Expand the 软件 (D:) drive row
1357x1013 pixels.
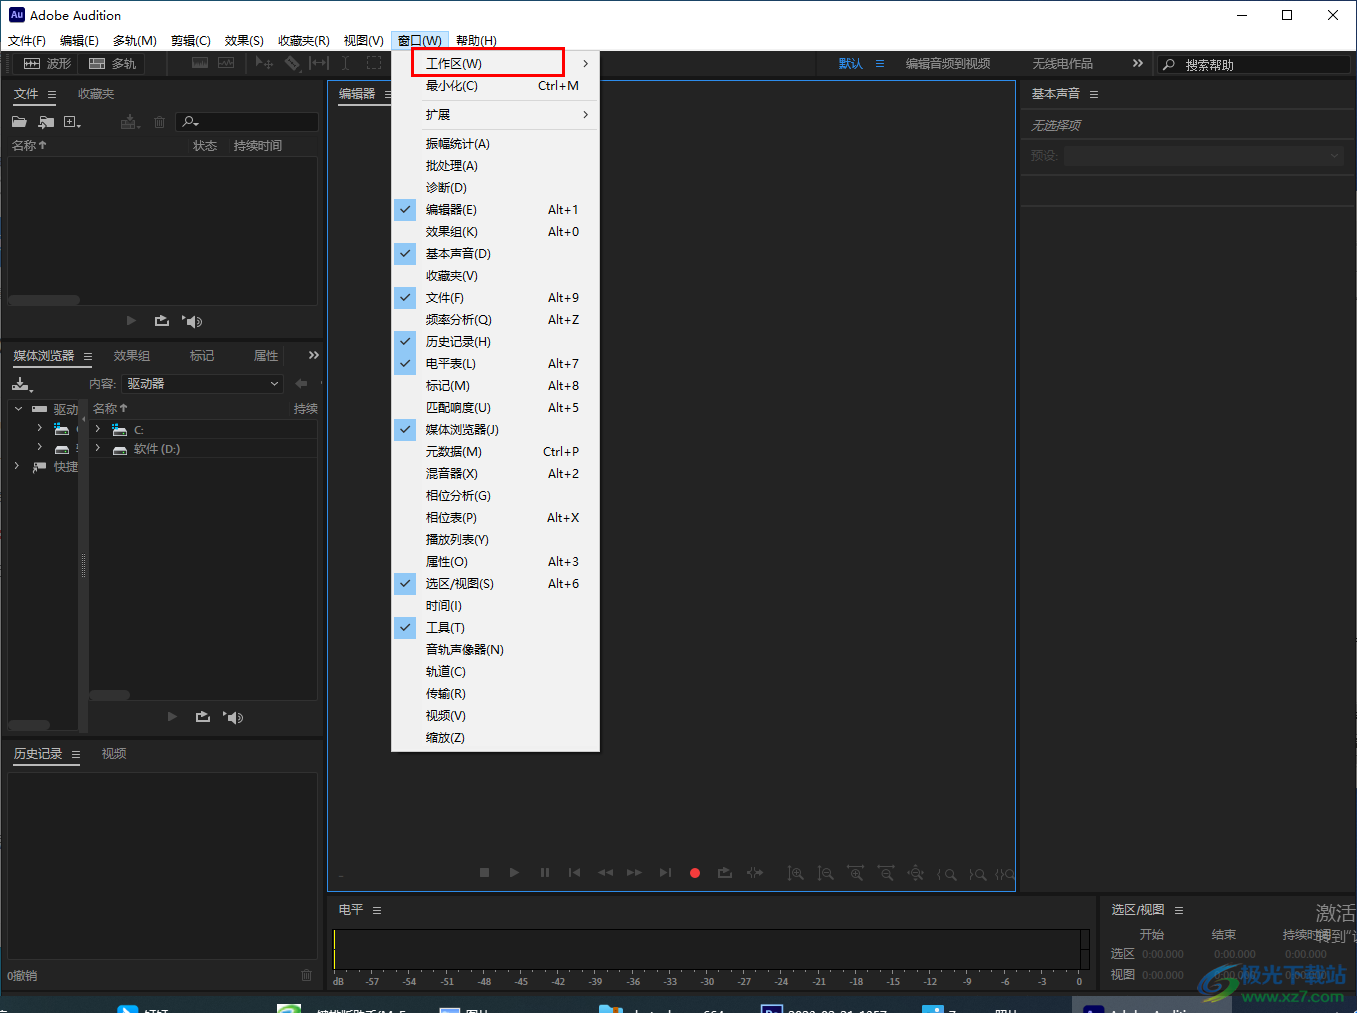[x=98, y=449]
